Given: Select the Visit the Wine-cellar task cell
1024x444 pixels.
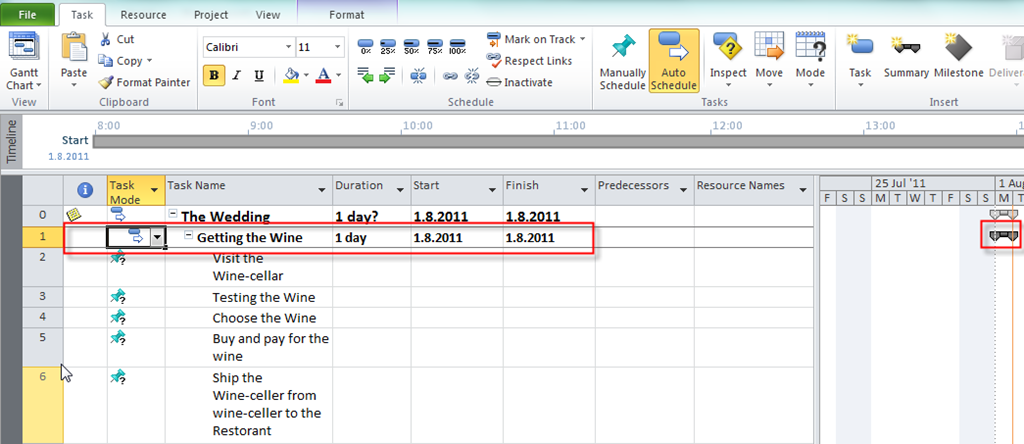Looking at the screenshot, I should click(248, 267).
